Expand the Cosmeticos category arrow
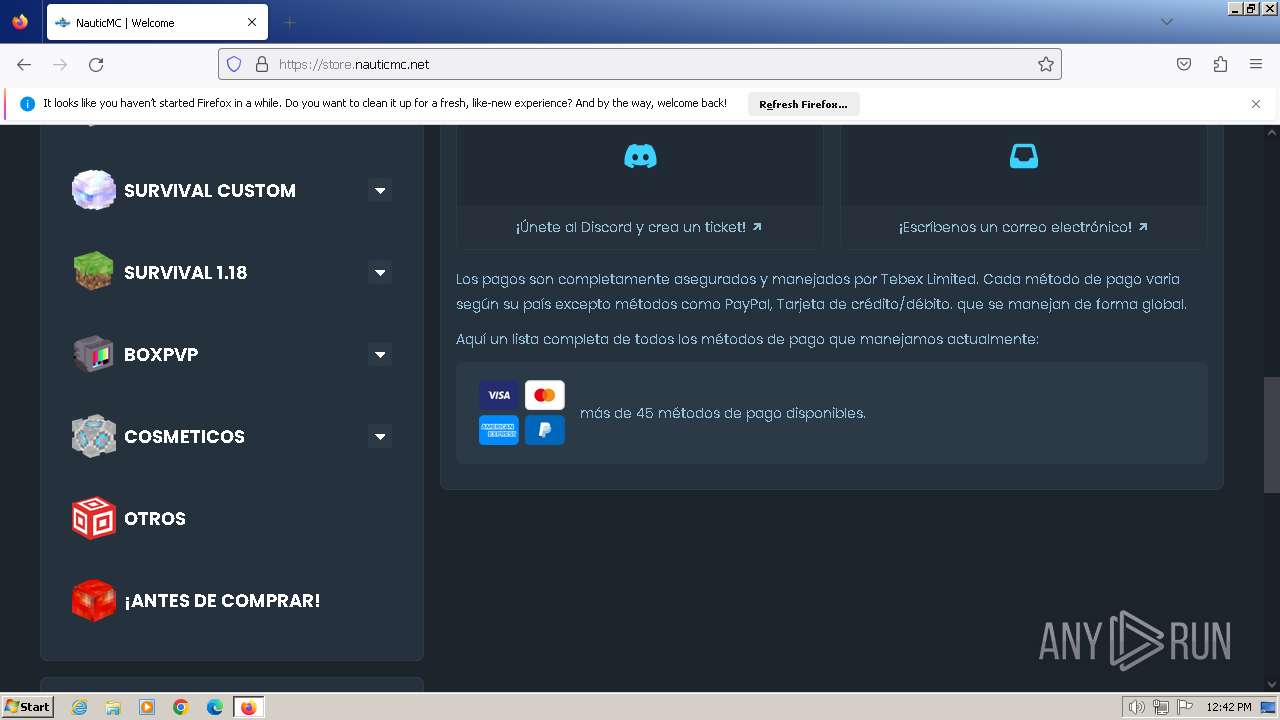This screenshot has width=1280, height=720. tap(380, 436)
